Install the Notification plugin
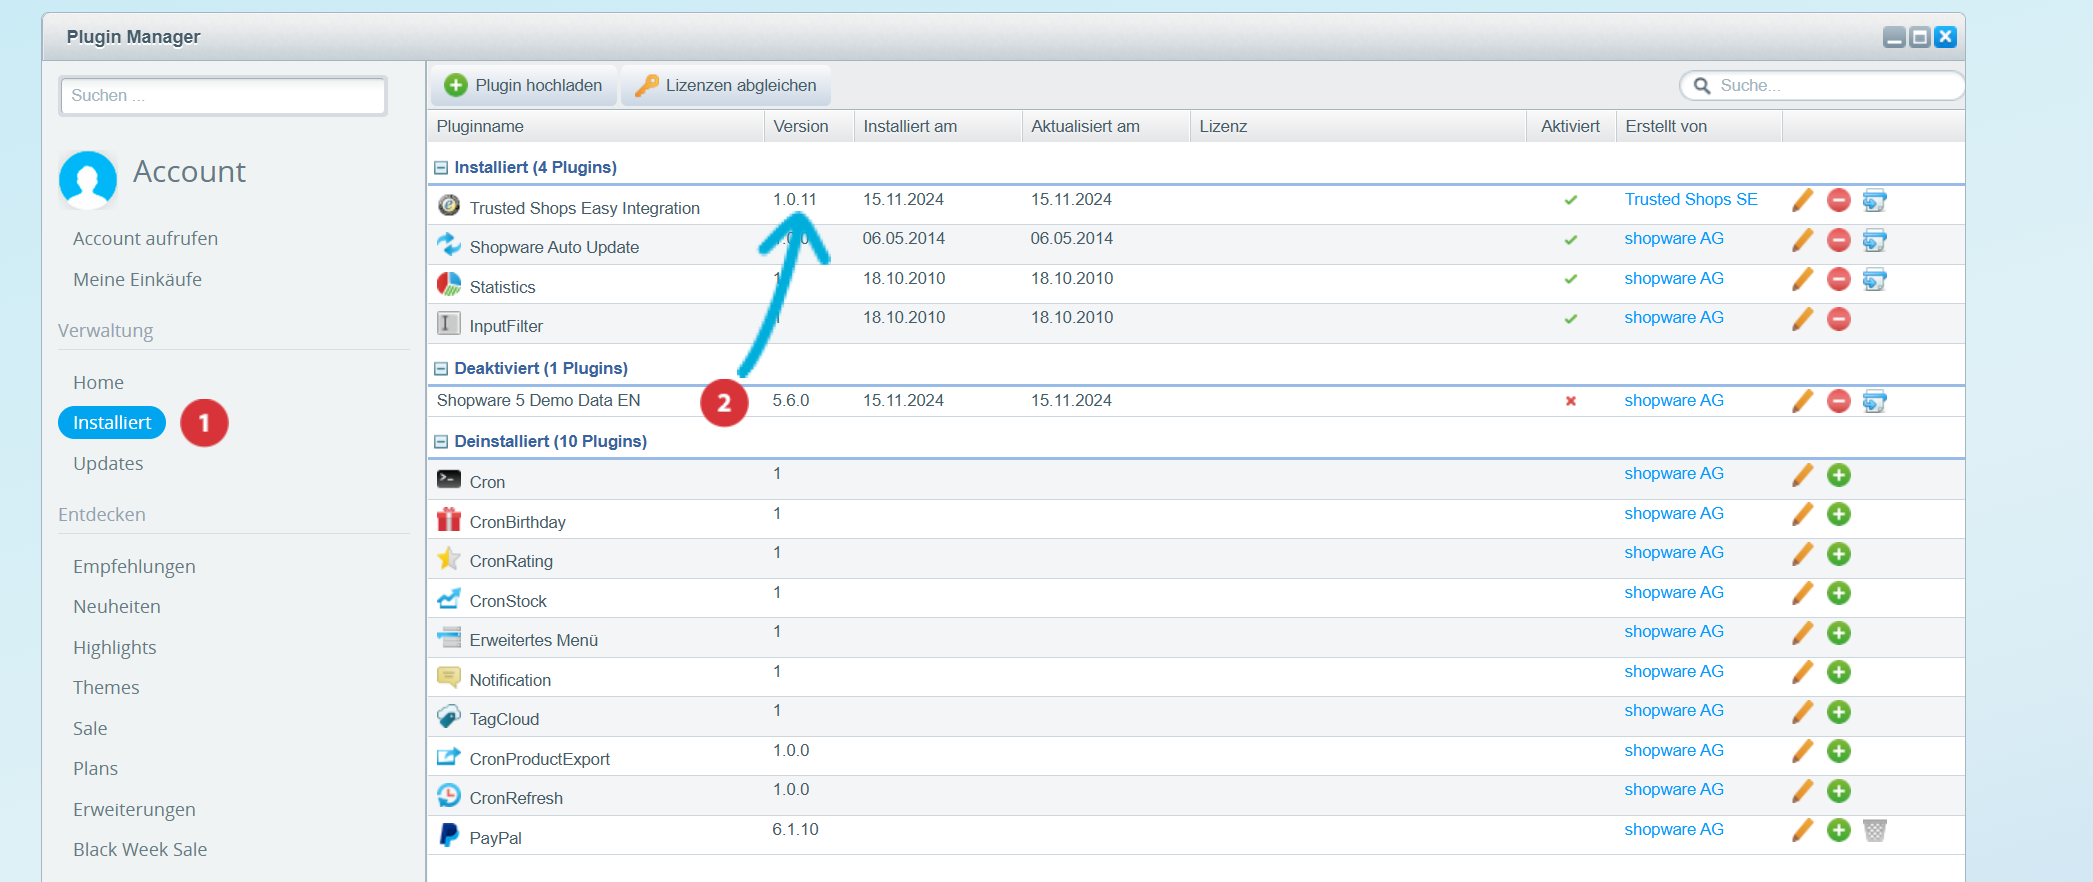The width and height of the screenshot is (2093, 882). click(x=1839, y=672)
